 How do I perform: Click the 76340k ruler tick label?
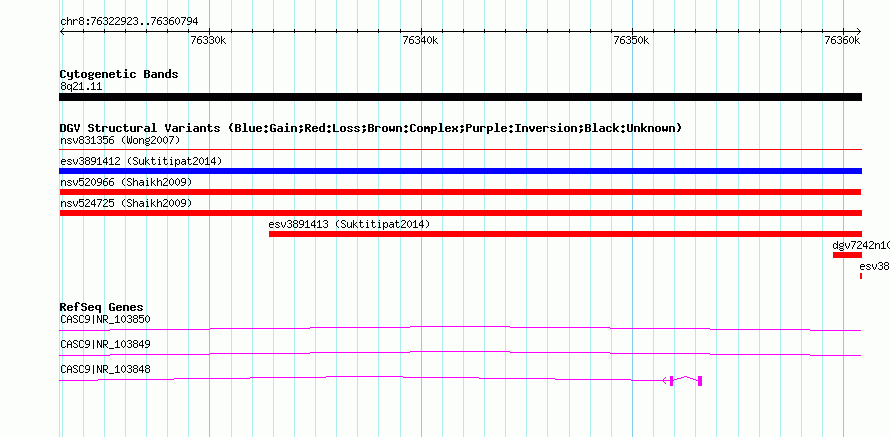[420, 41]
